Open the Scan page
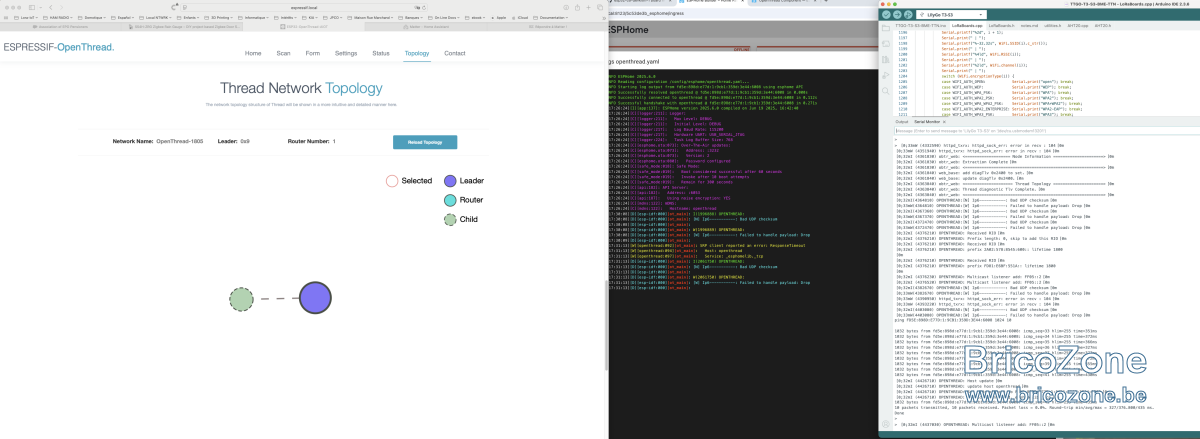Image resolution: width=1200 pixels, height=439 pixels. click(x=283, y=53)
